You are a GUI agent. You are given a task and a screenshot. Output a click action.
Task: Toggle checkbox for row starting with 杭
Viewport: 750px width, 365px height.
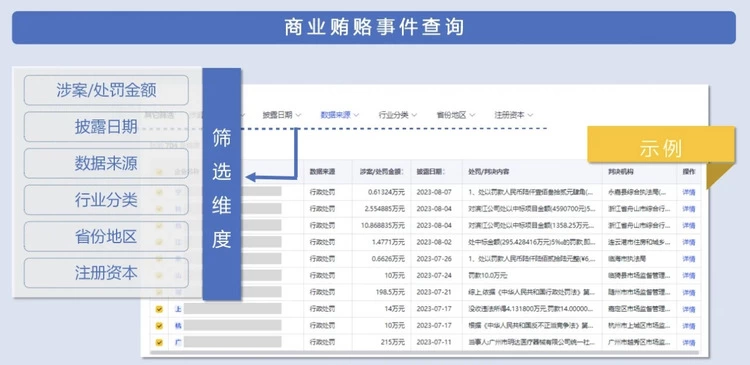point(159,326)
